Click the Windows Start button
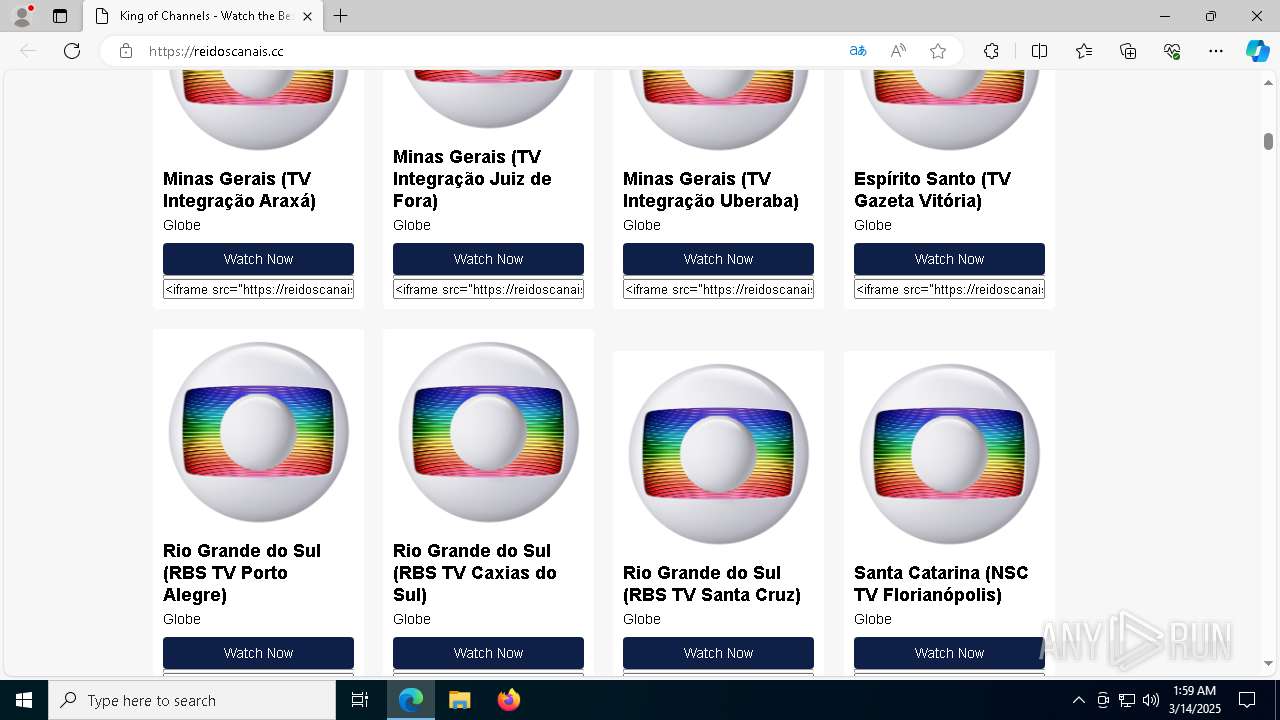The image size is (1280, 720). click(24, 700)
